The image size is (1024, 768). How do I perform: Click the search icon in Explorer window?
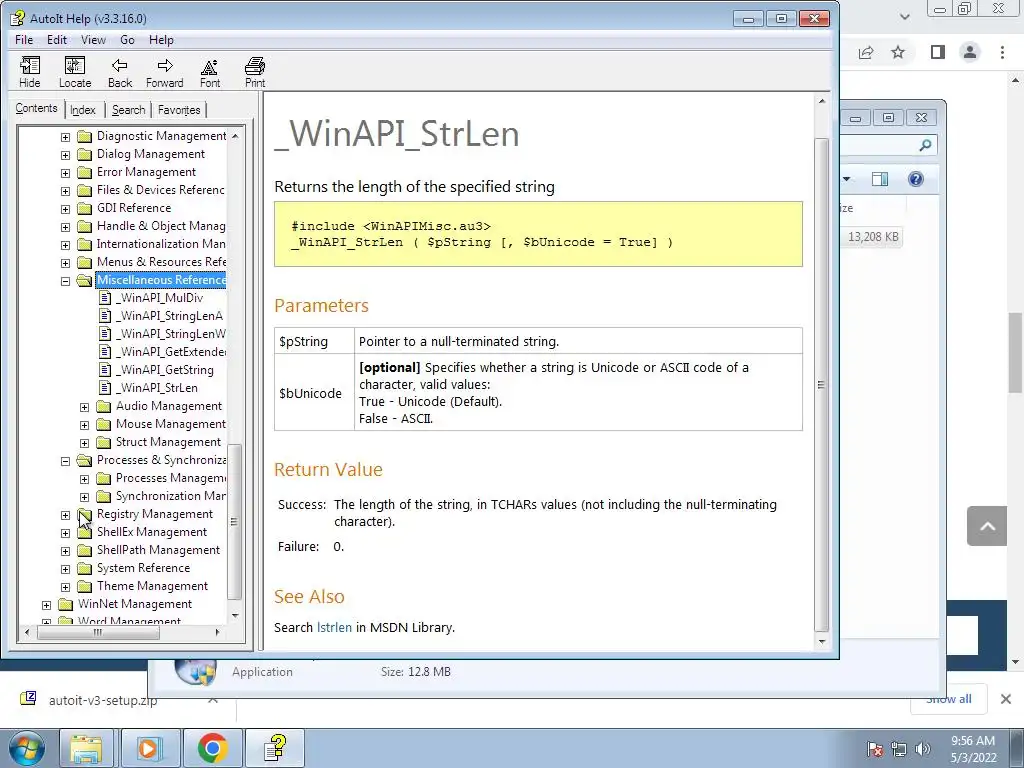pyautogui.click(x=925, y=145)
